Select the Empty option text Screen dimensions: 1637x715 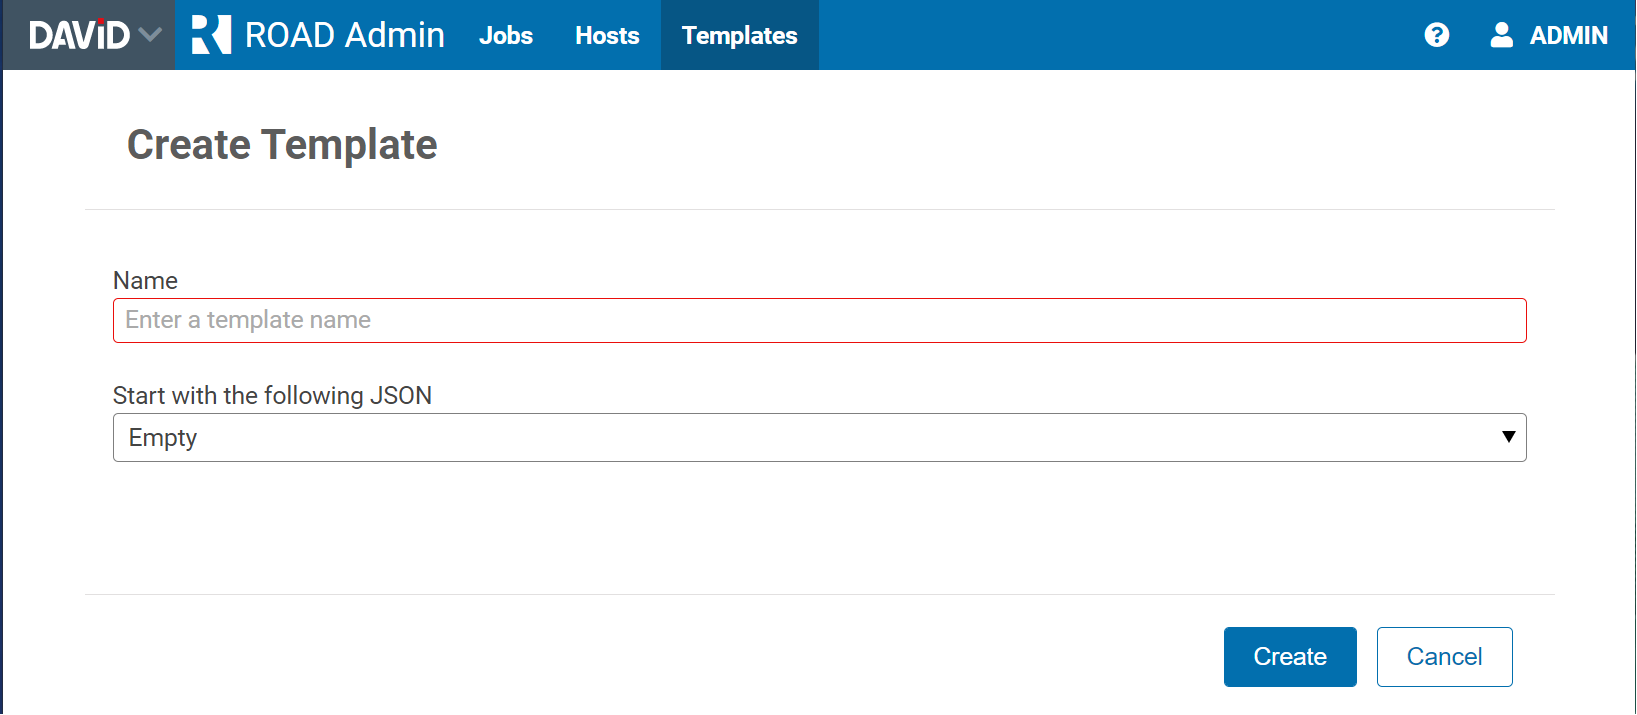pyautogui.click(x=163, y=438)
